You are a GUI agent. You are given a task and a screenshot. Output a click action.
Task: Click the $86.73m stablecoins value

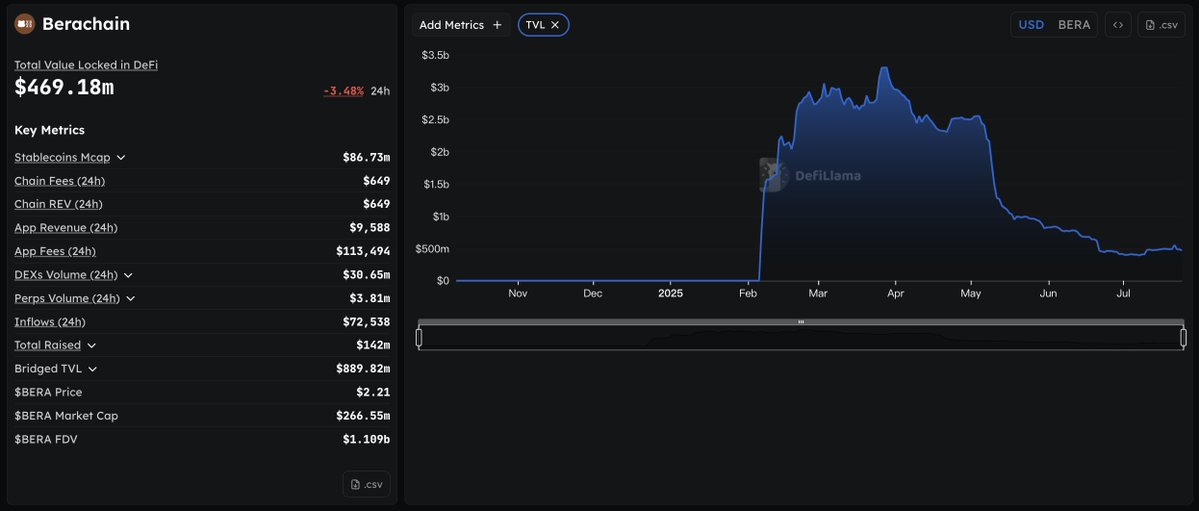pos(366,158)
